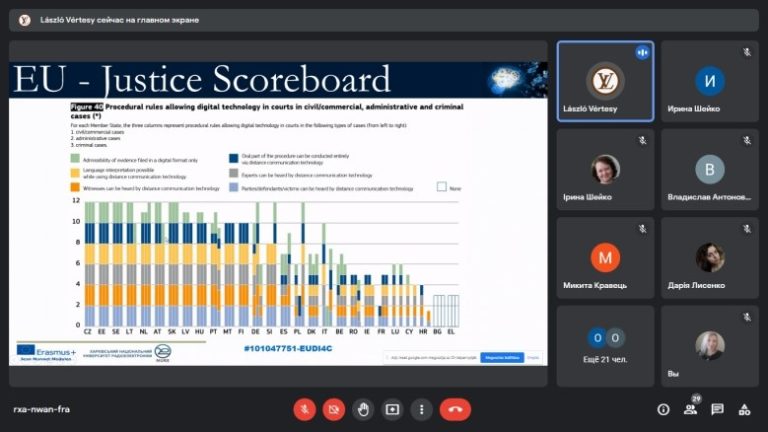The width and height of the screenshot is (768, 432).
Task: Click the green legend swatch for admissibility of evidence
Action: coord(75,158)
